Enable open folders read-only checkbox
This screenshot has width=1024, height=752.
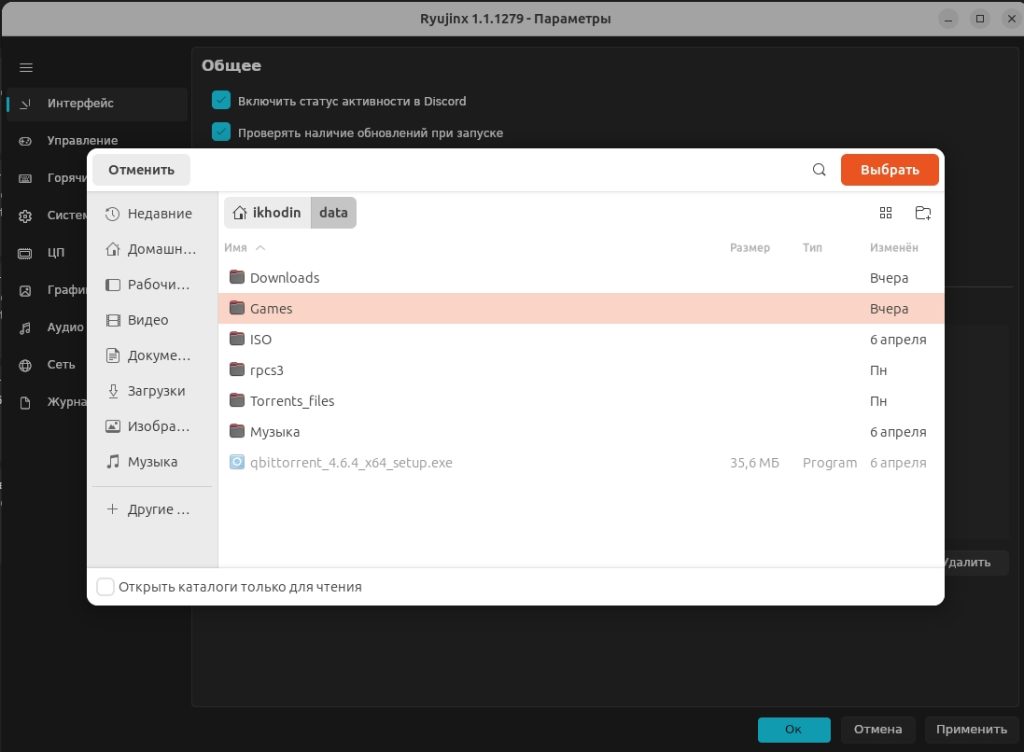point(105,586)
